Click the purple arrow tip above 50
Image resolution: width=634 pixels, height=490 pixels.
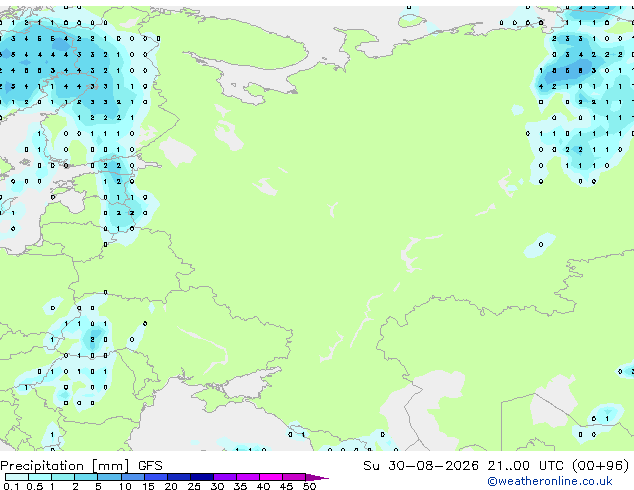click(317, 477)
